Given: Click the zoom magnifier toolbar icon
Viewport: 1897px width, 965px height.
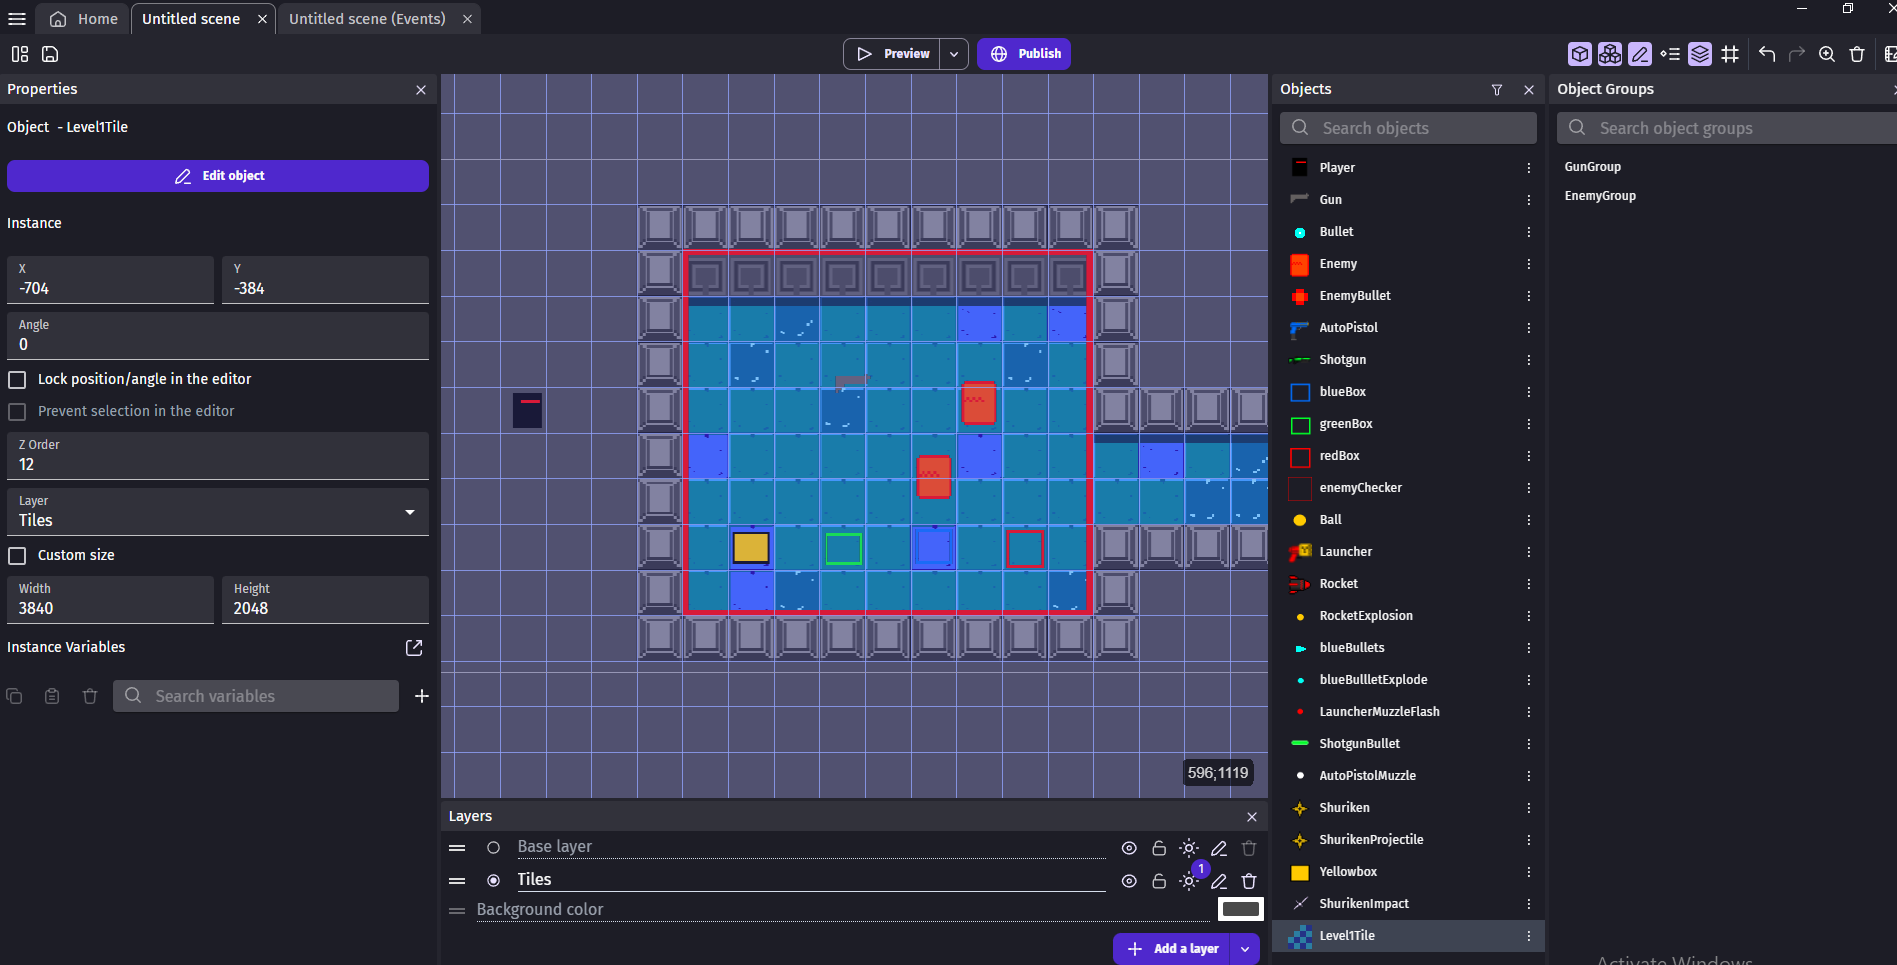Looking at the screenshot, I should [x=1827, y=54].
